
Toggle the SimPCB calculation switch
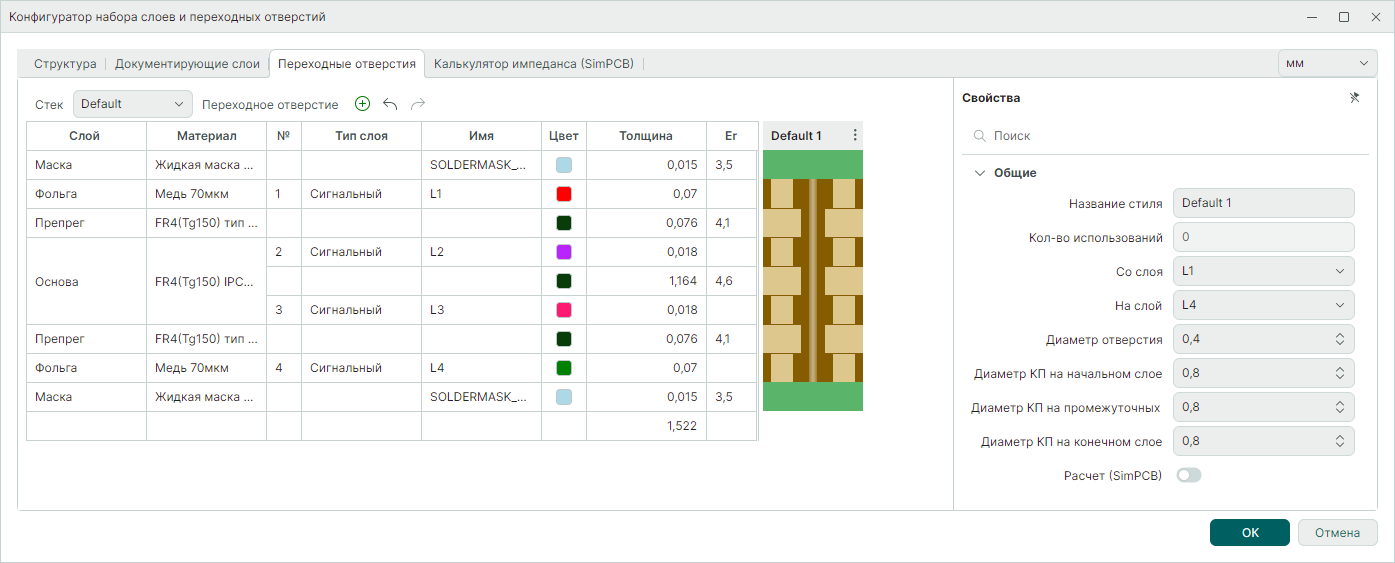(1189, 476)
